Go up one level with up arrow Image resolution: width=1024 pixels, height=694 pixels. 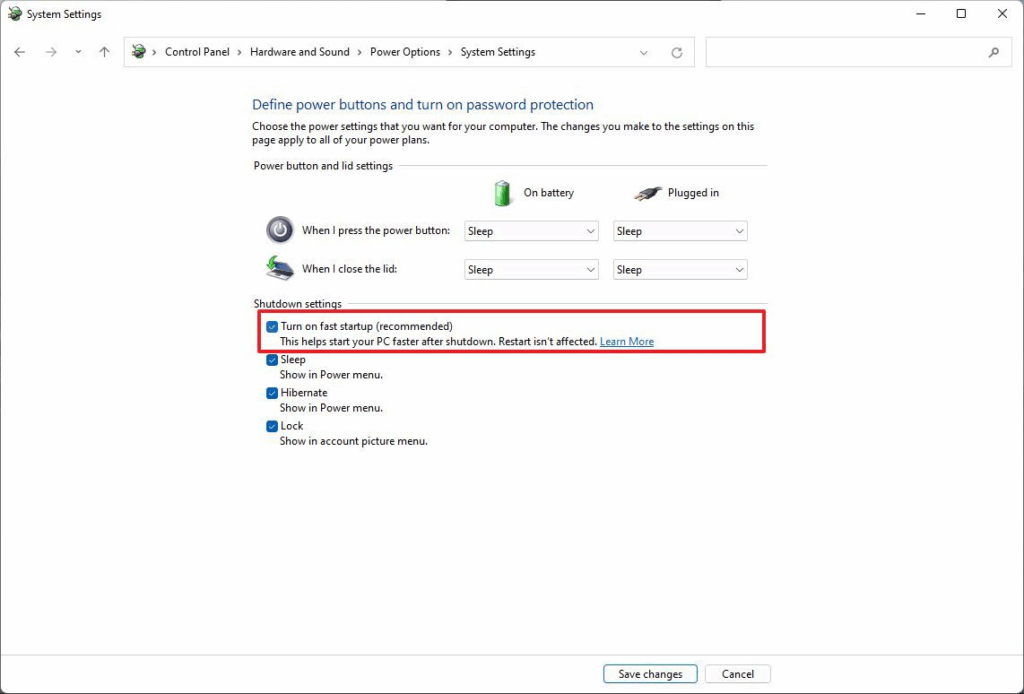click(104, 52)
